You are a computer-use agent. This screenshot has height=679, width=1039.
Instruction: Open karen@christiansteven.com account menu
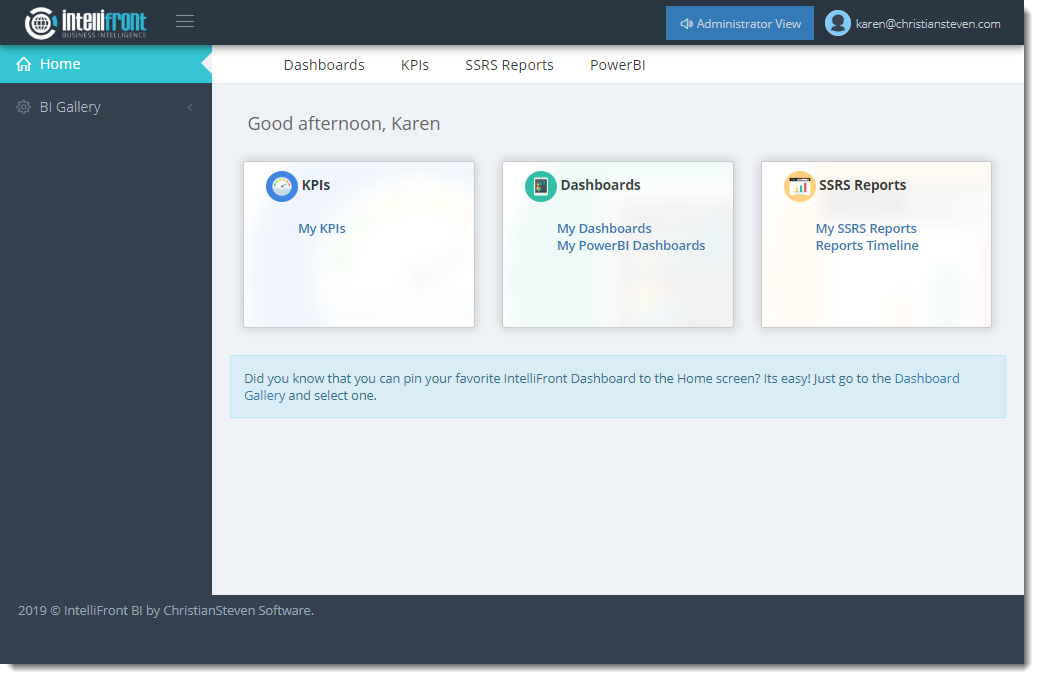[927, 24]
